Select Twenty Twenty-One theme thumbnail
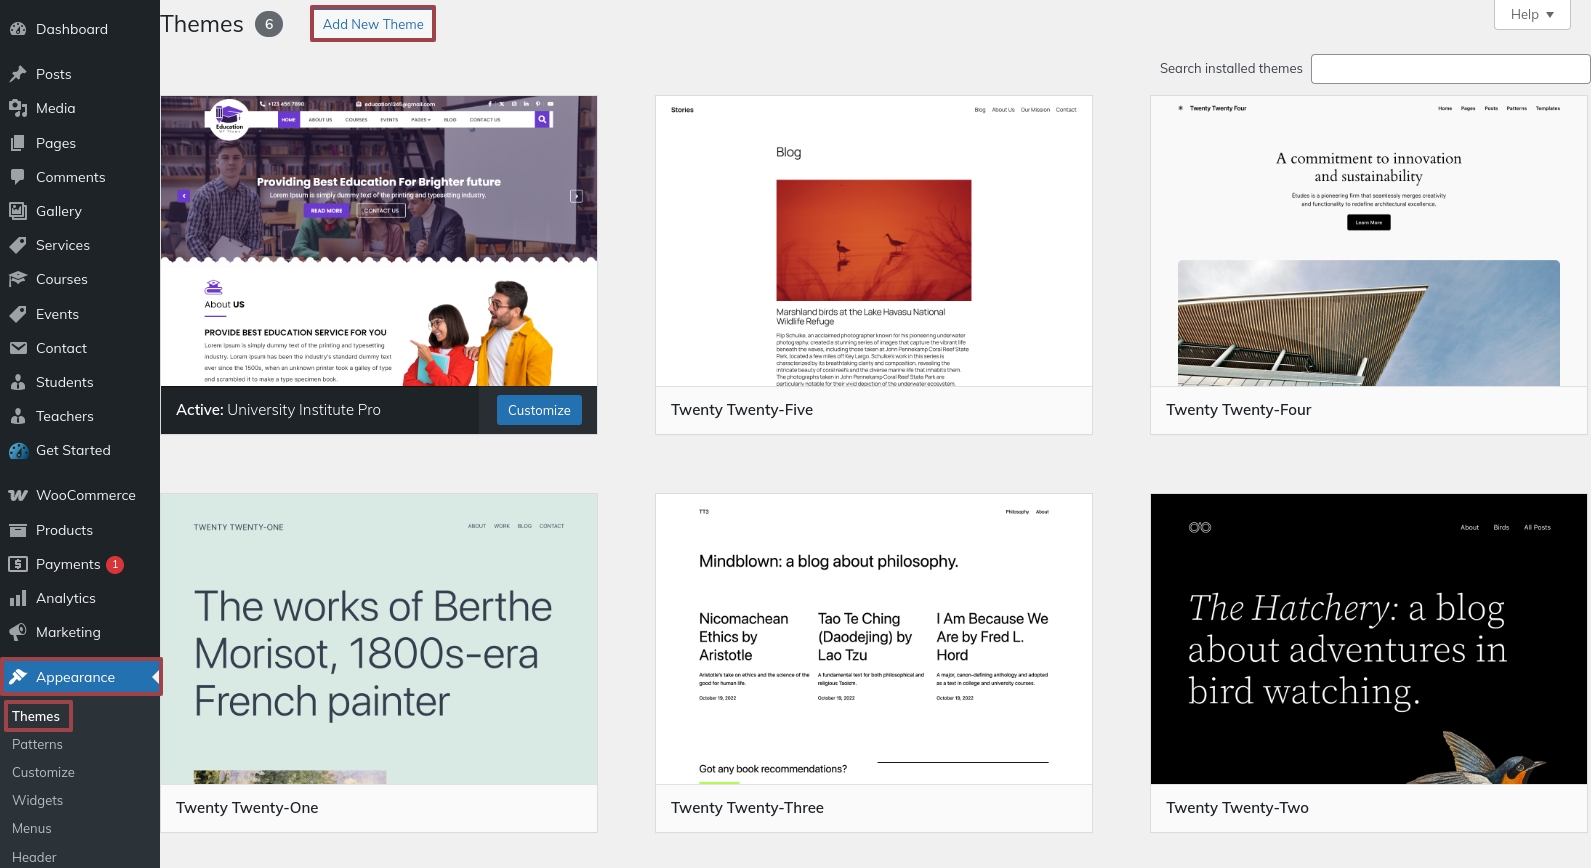 [x=379, y=639]
